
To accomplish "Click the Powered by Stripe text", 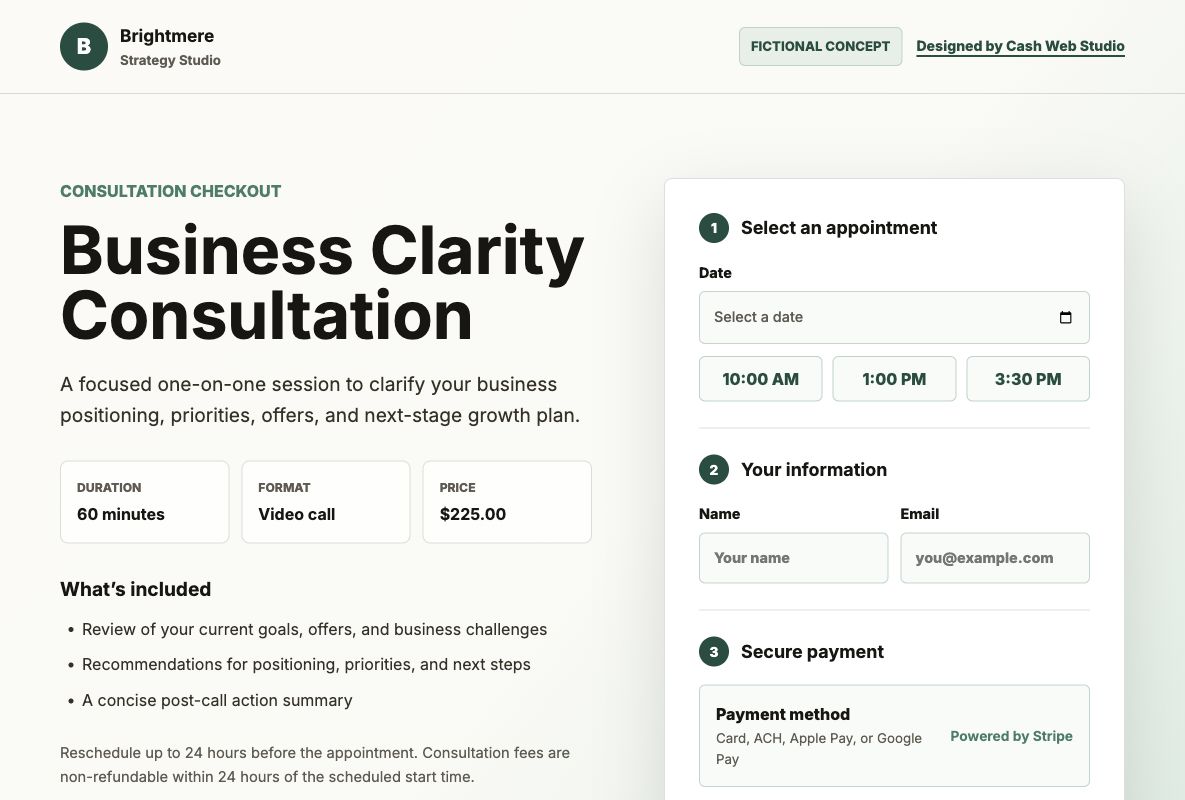I will tap(1011, 736).
